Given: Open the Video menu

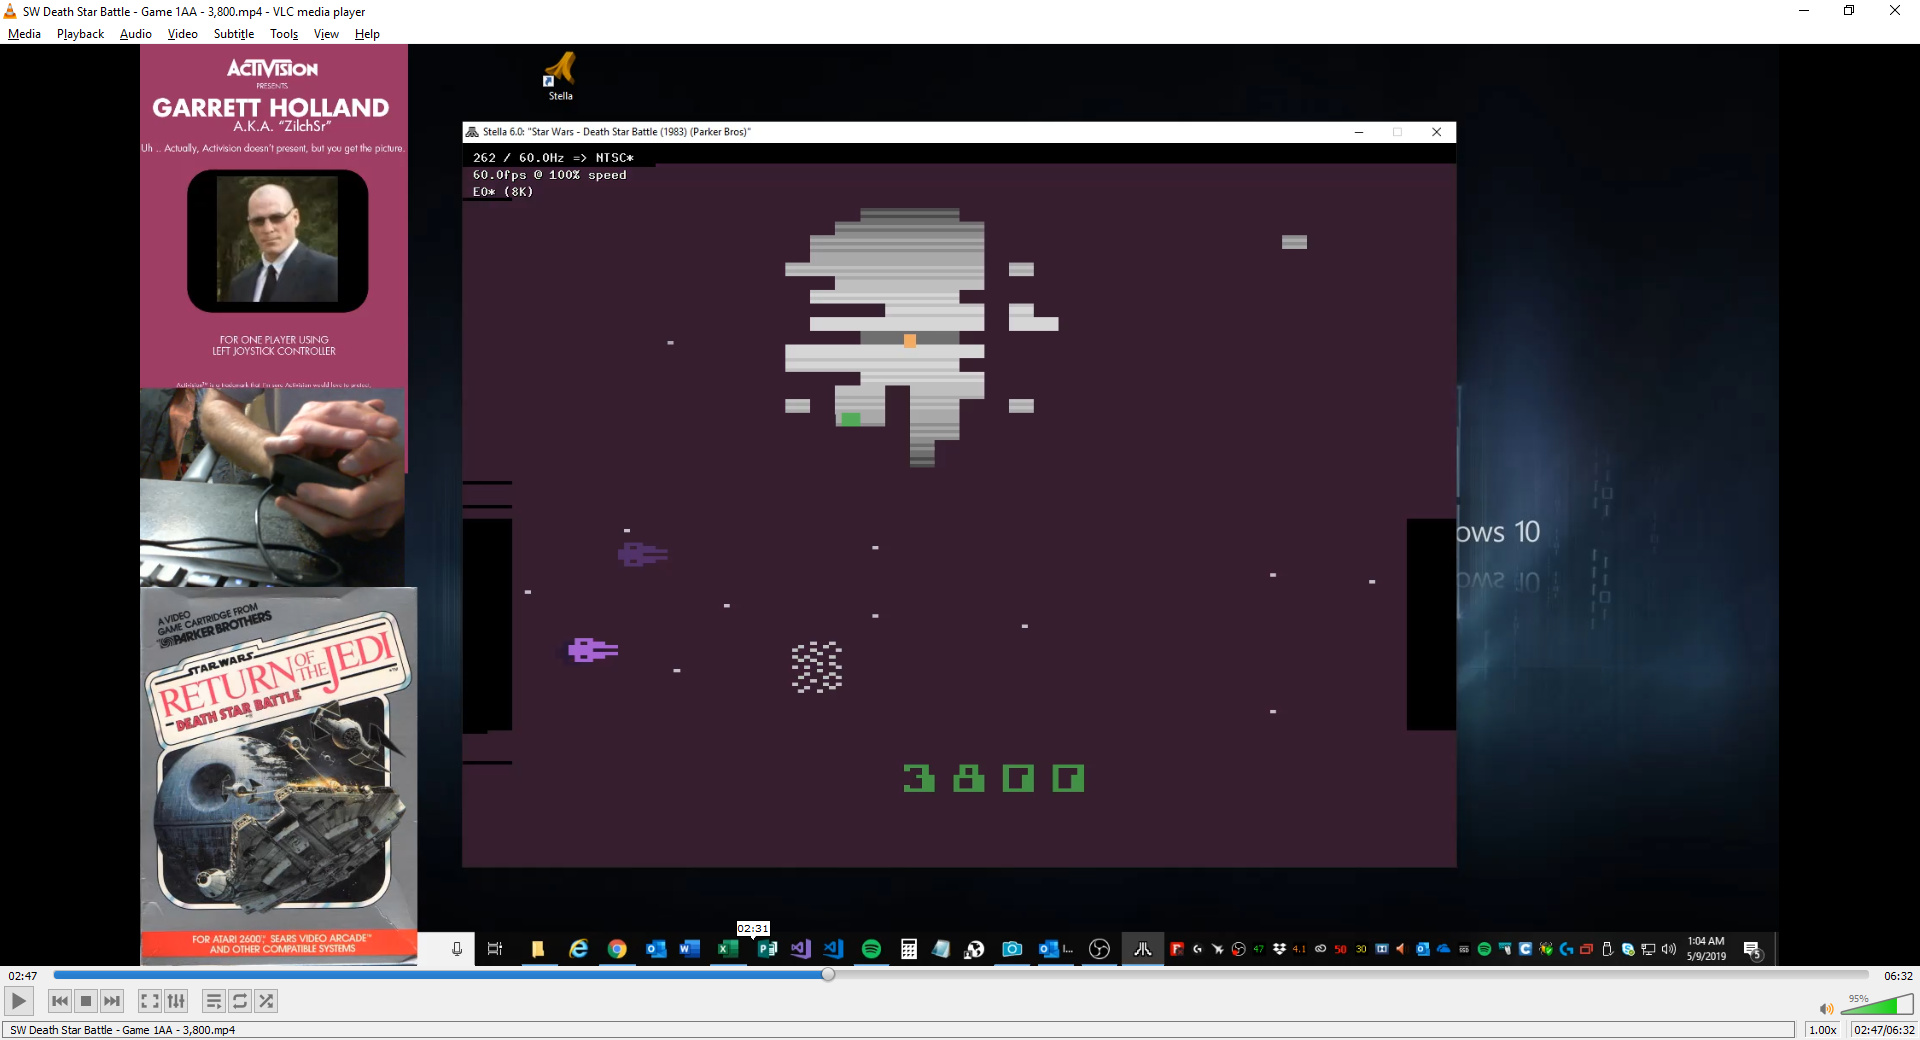Looking at the screenshot, I should [x=183, y=34].
